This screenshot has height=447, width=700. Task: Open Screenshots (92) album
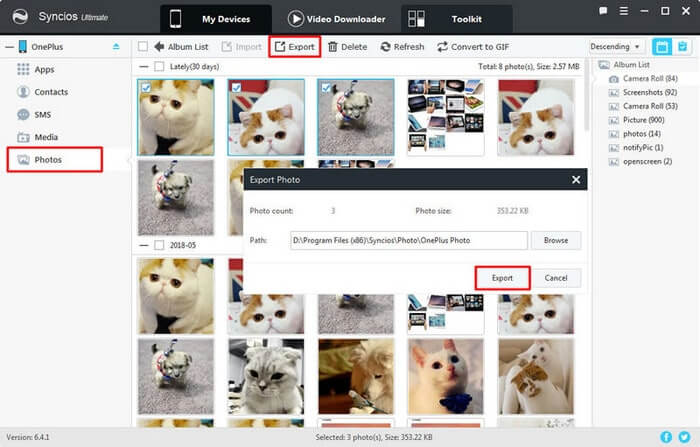(x=643, y=92)
